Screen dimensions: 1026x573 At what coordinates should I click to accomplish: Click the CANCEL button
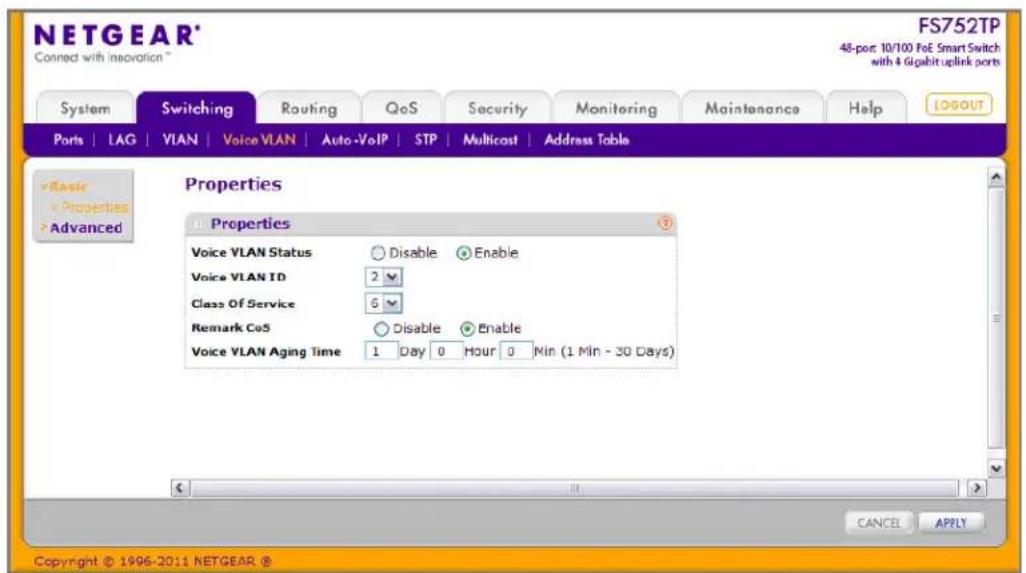pos(879,523)
